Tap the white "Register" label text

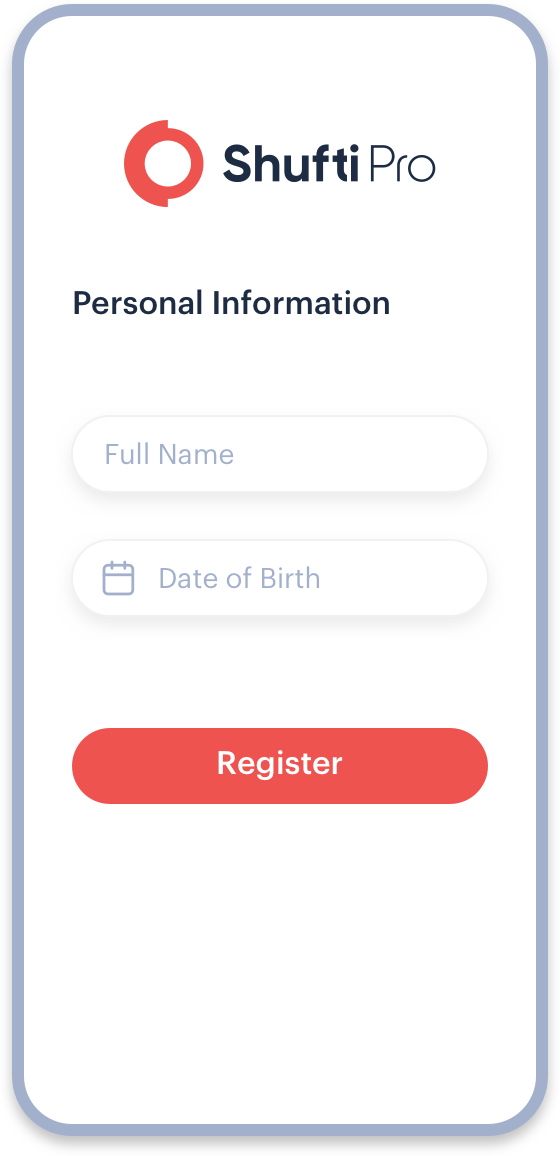[280, 764]
